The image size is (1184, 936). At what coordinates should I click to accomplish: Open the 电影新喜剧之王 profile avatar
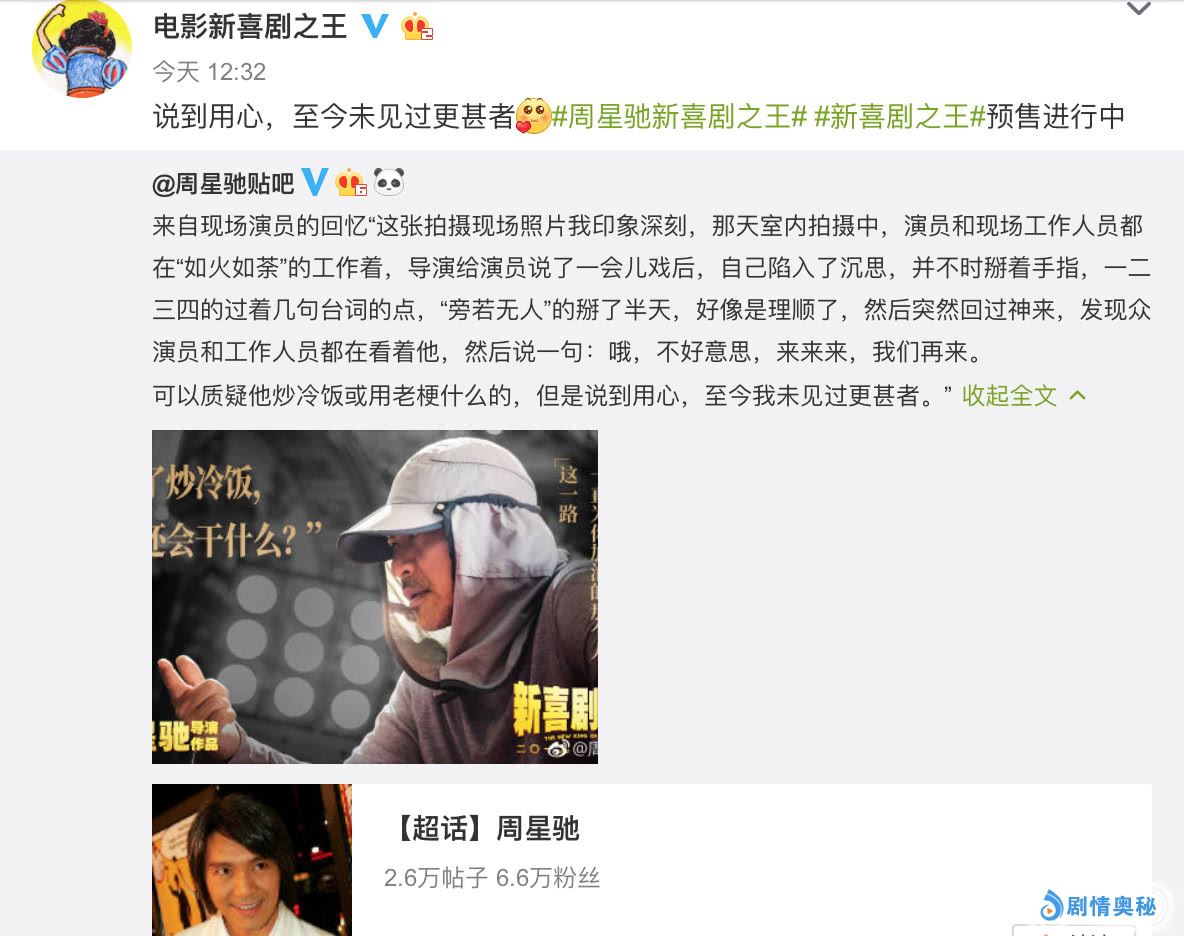(82, 50)
